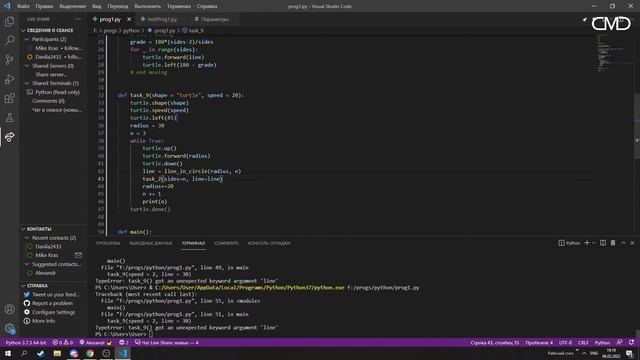Open the Testing flask view
The height and width of the screenshot is (360, 640).
pyautogui.click(x=9, y=118)
